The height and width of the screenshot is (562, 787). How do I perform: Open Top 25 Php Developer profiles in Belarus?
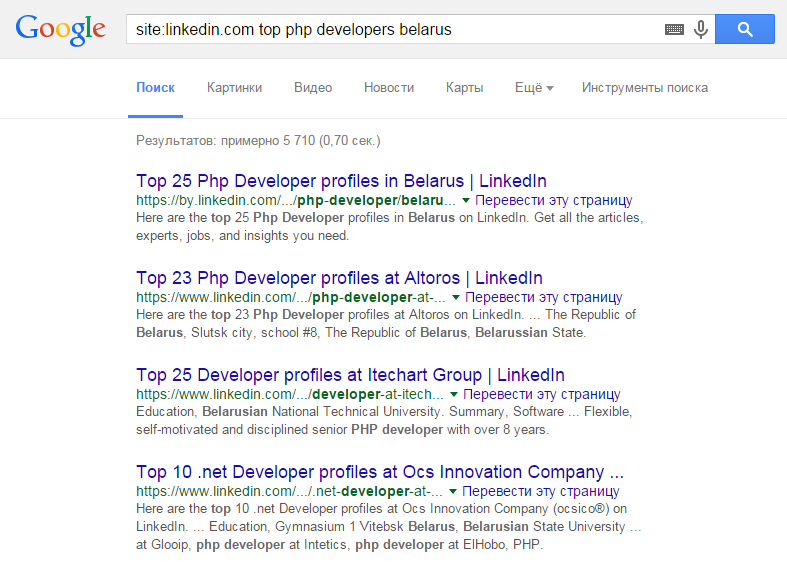pyautogui.click(x=341, y=181)
